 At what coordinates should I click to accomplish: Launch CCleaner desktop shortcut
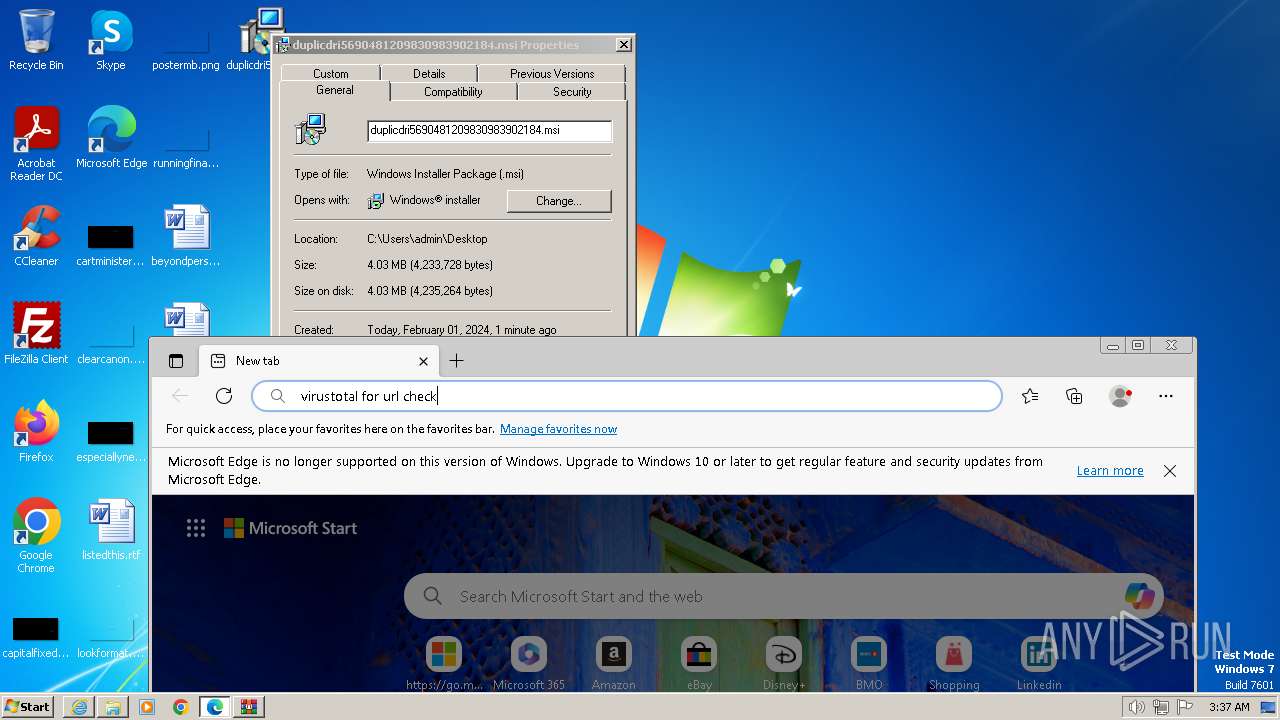click(x=36, y=235)
